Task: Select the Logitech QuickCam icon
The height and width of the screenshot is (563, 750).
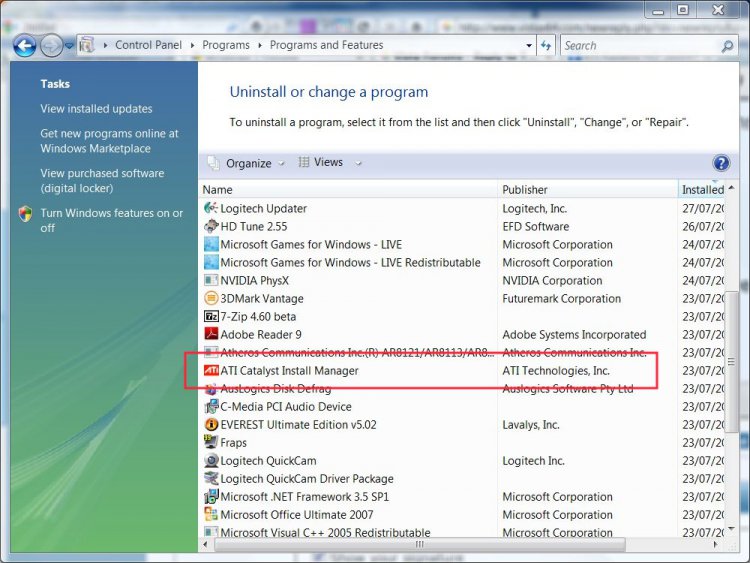Action: pyautogui.click(x=211, y=460)
